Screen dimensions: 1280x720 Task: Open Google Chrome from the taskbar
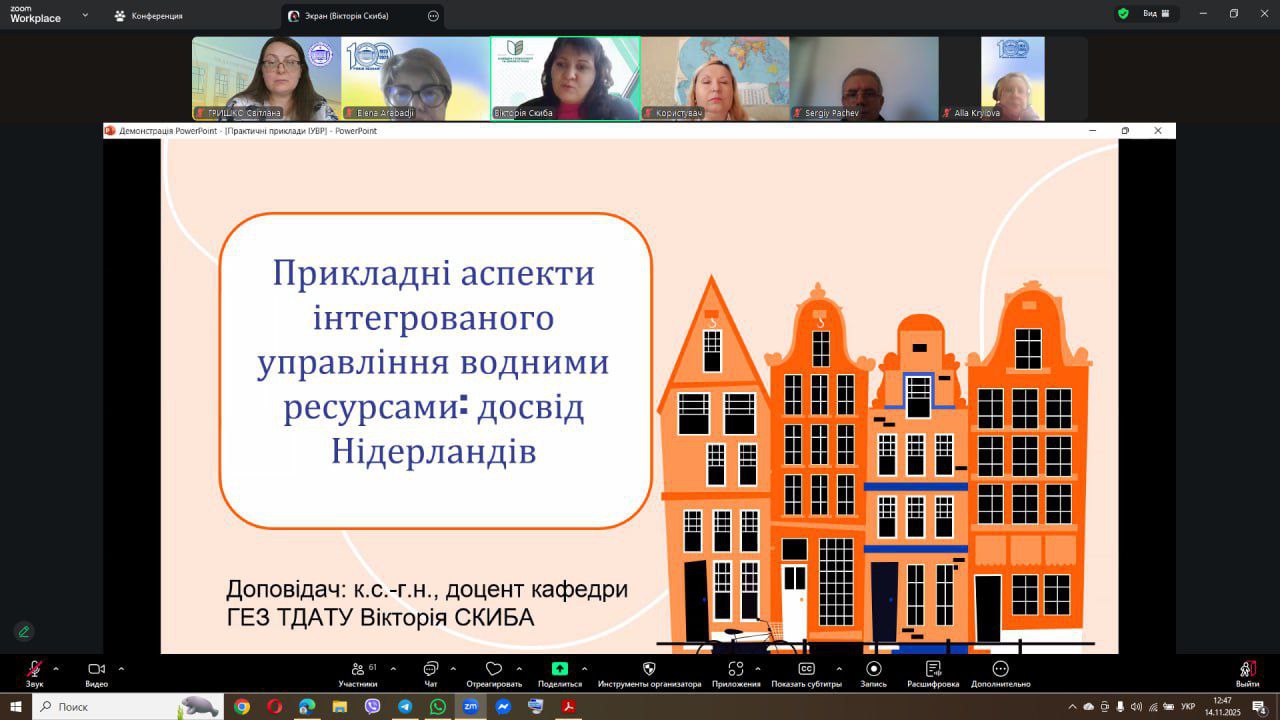[242, 706]
